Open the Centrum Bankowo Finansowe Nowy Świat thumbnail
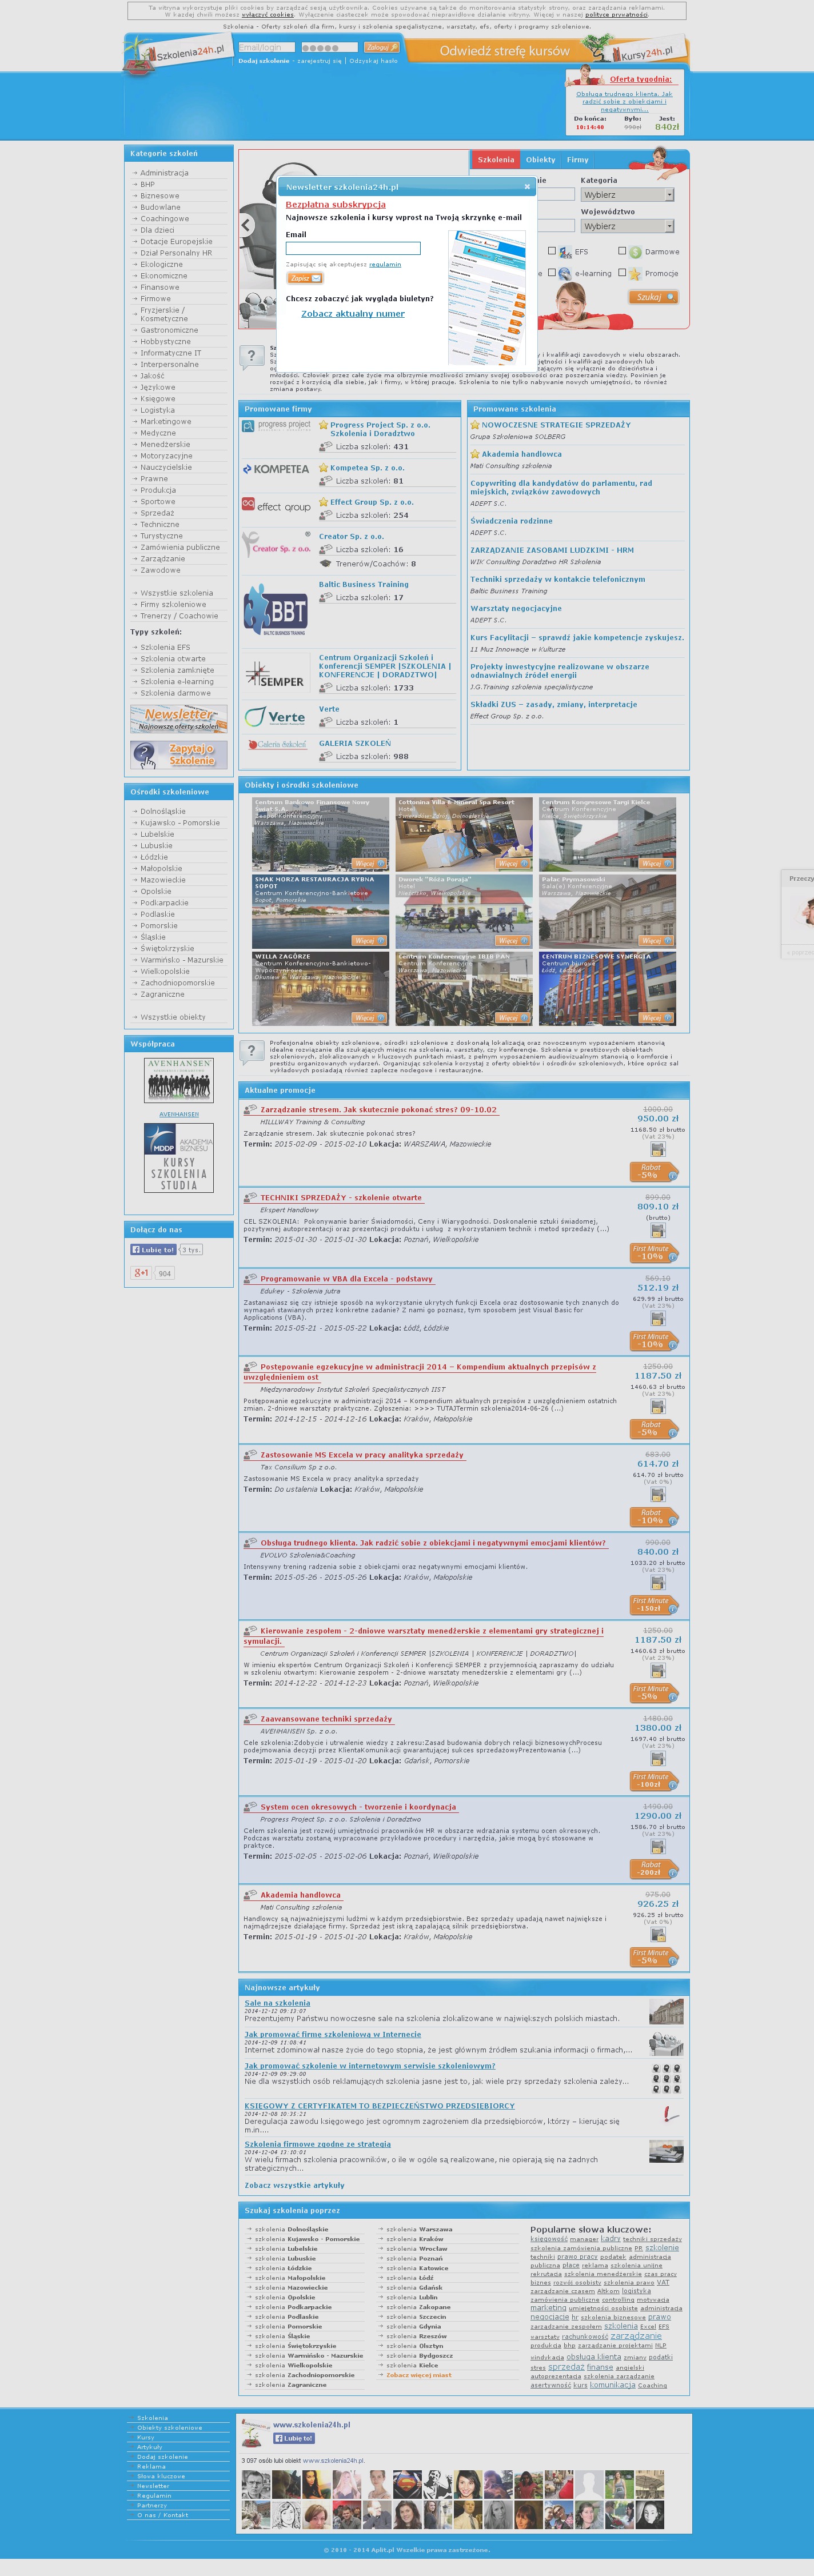 pyautogui.click(x=320, y=834)
